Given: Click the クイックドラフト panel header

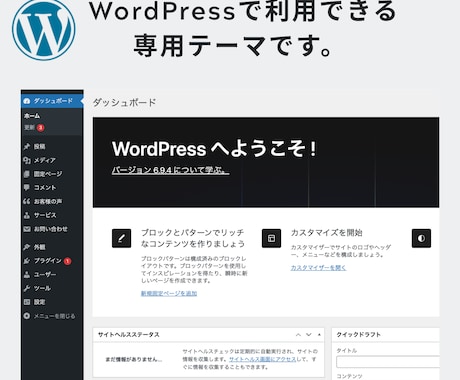Looking at the screenshot, I should [x=386, y=335].
